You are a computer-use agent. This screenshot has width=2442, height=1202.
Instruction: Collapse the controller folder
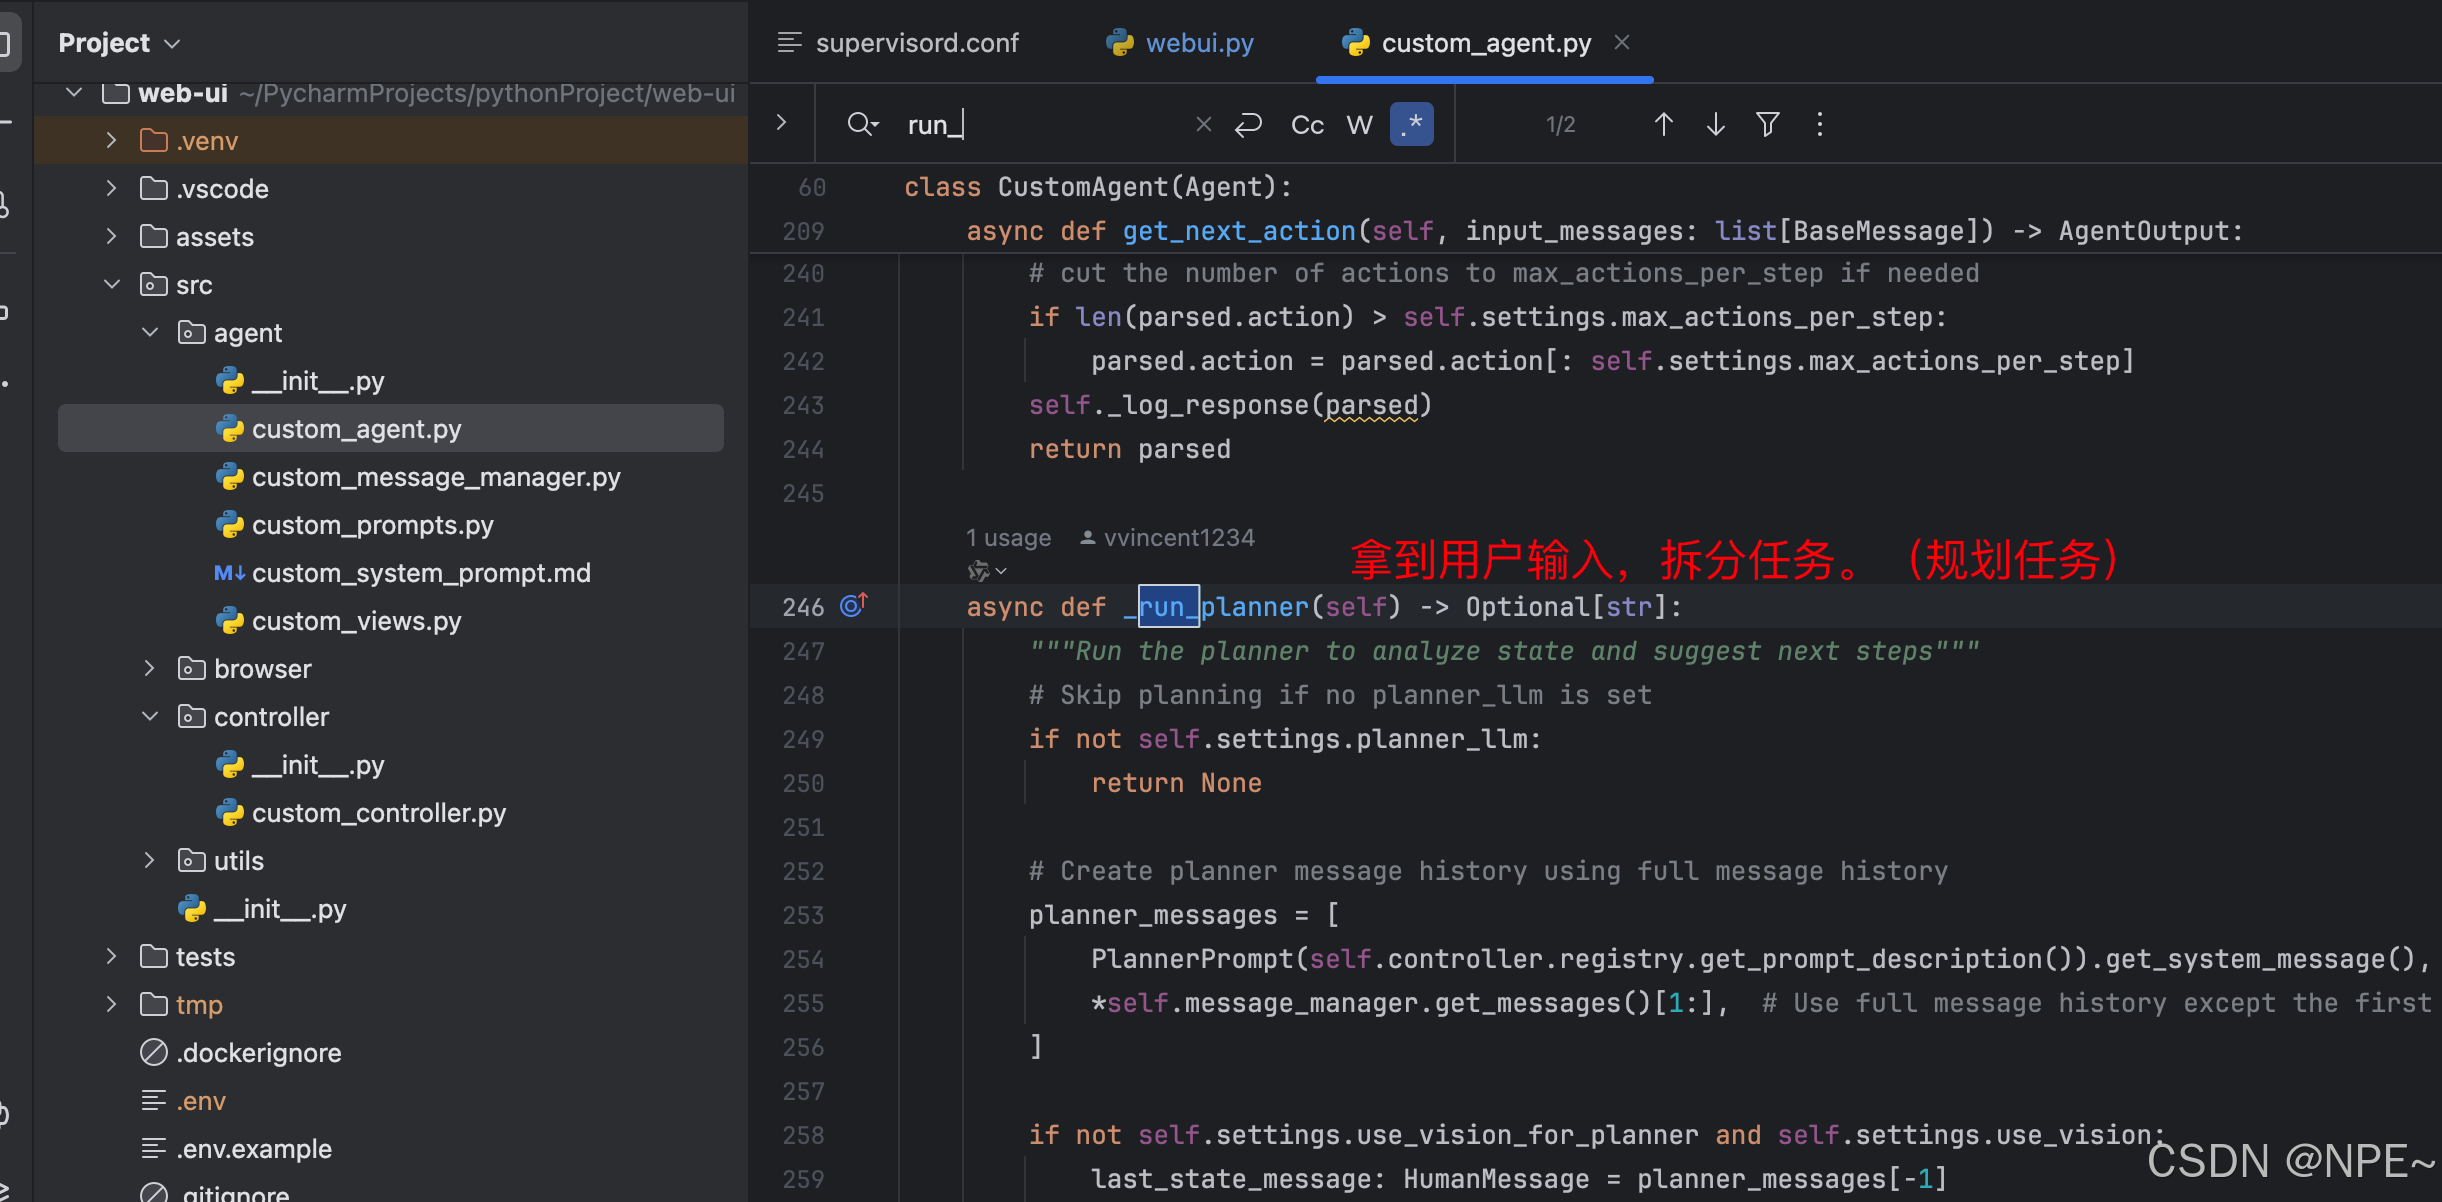[150, 717]
